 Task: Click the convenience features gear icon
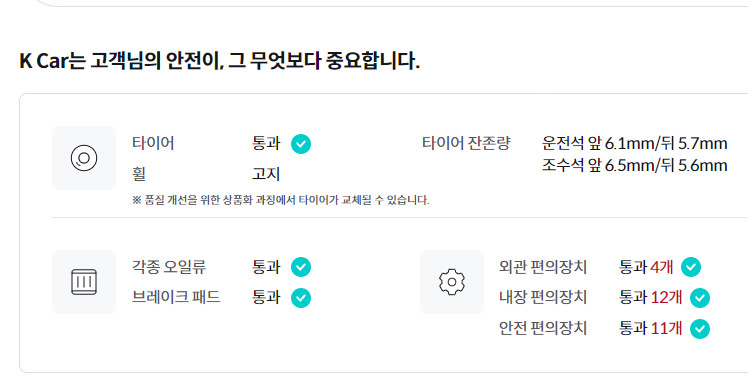[452, 282]
